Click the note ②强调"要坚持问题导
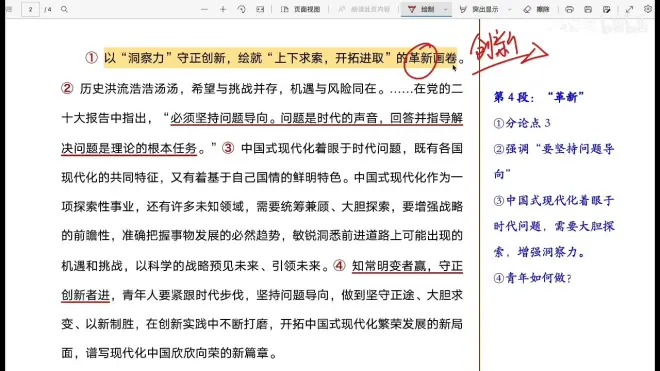Image resolution: width=660 pixels, height=371 pixels. pos(554,149)
